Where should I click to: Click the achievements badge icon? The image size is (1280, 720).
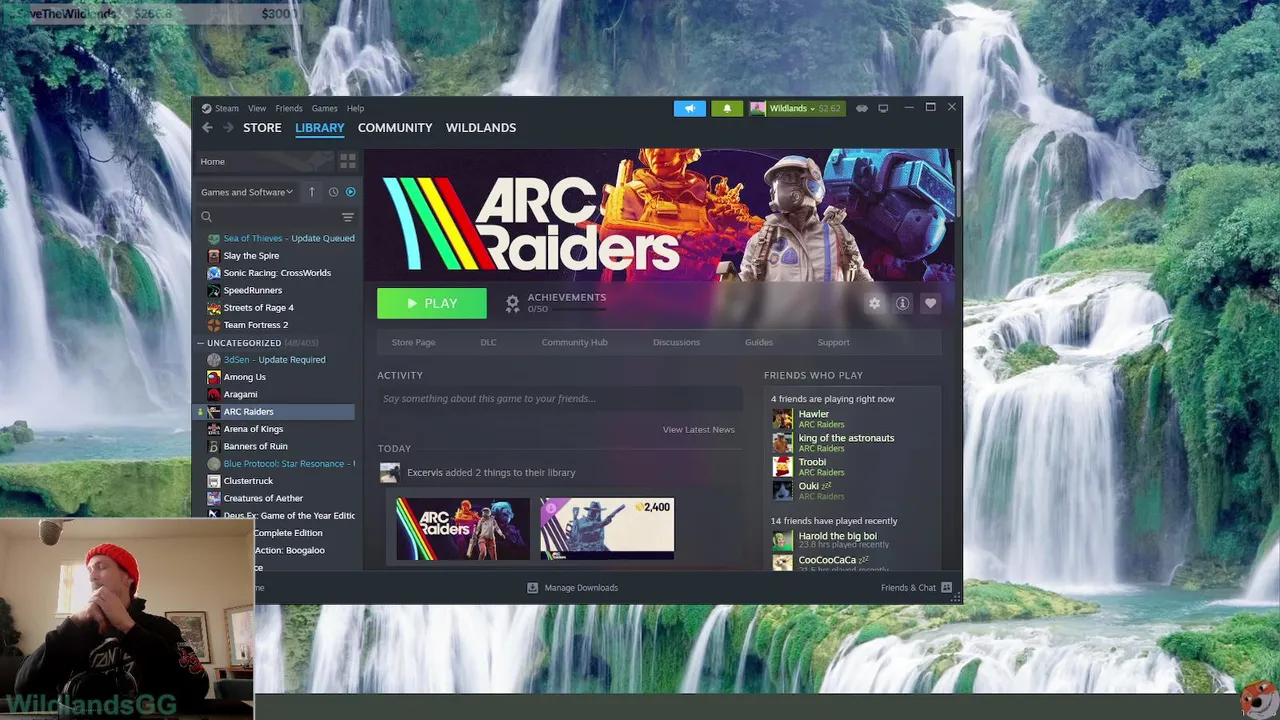512,303
